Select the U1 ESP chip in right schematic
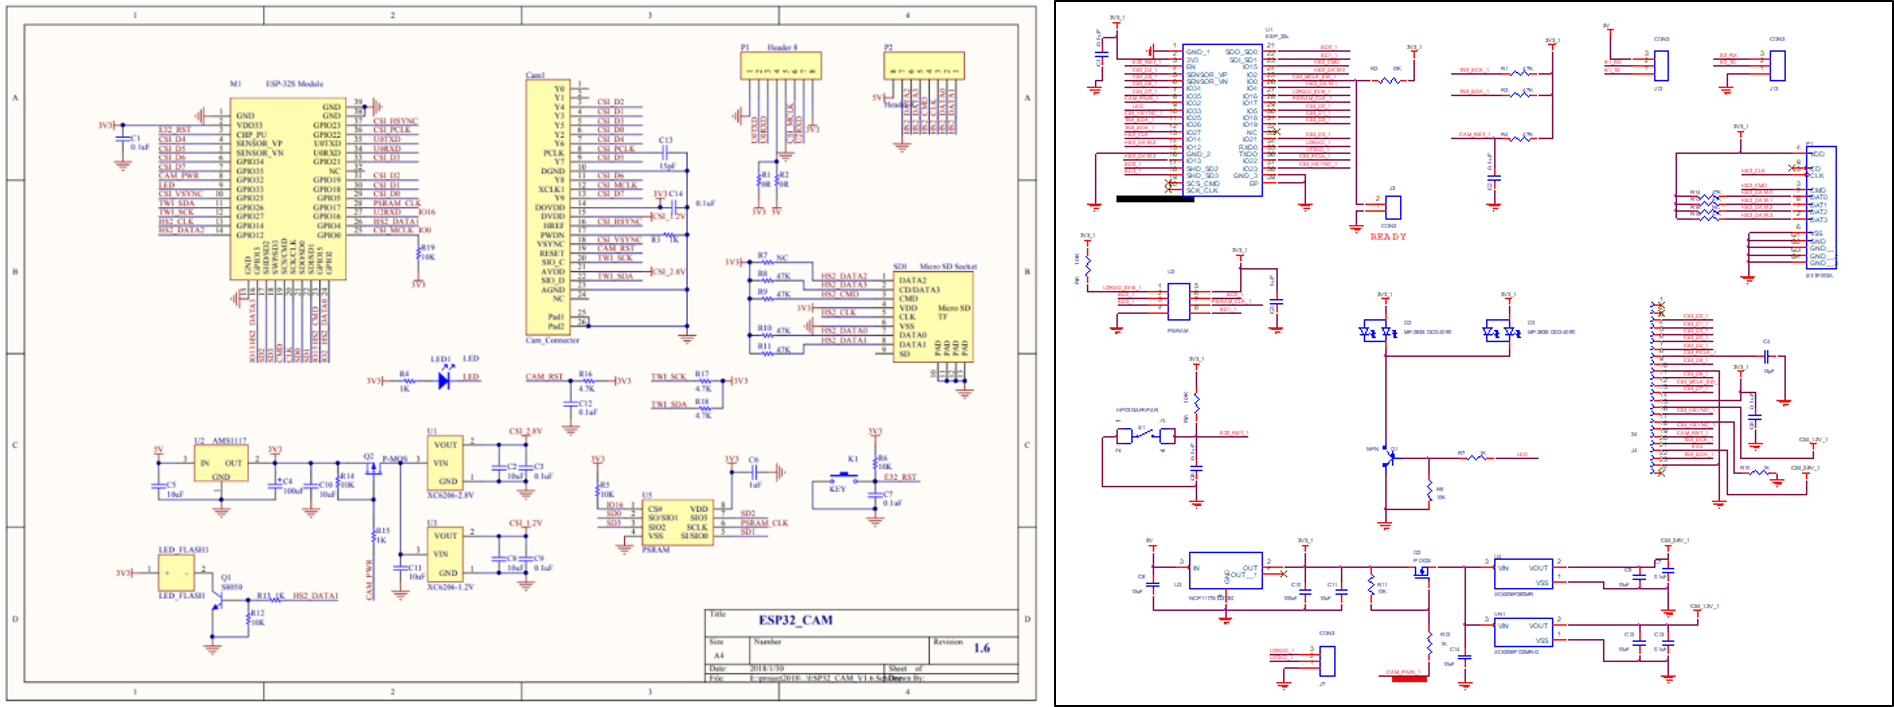 click(1222, 120)
